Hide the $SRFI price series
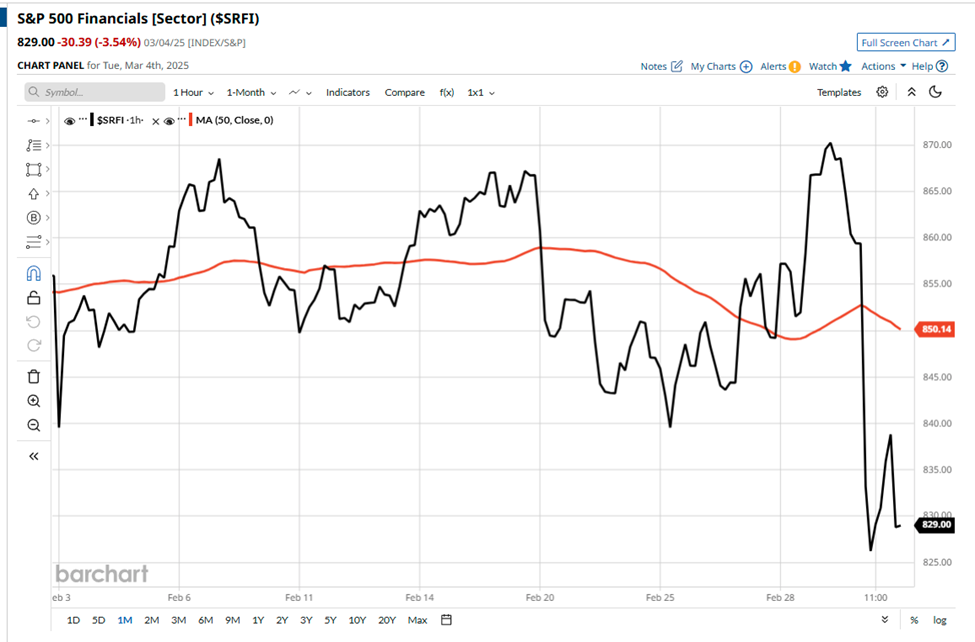The height and width of the screenshot is (642, 975). (x=70, y=120)
